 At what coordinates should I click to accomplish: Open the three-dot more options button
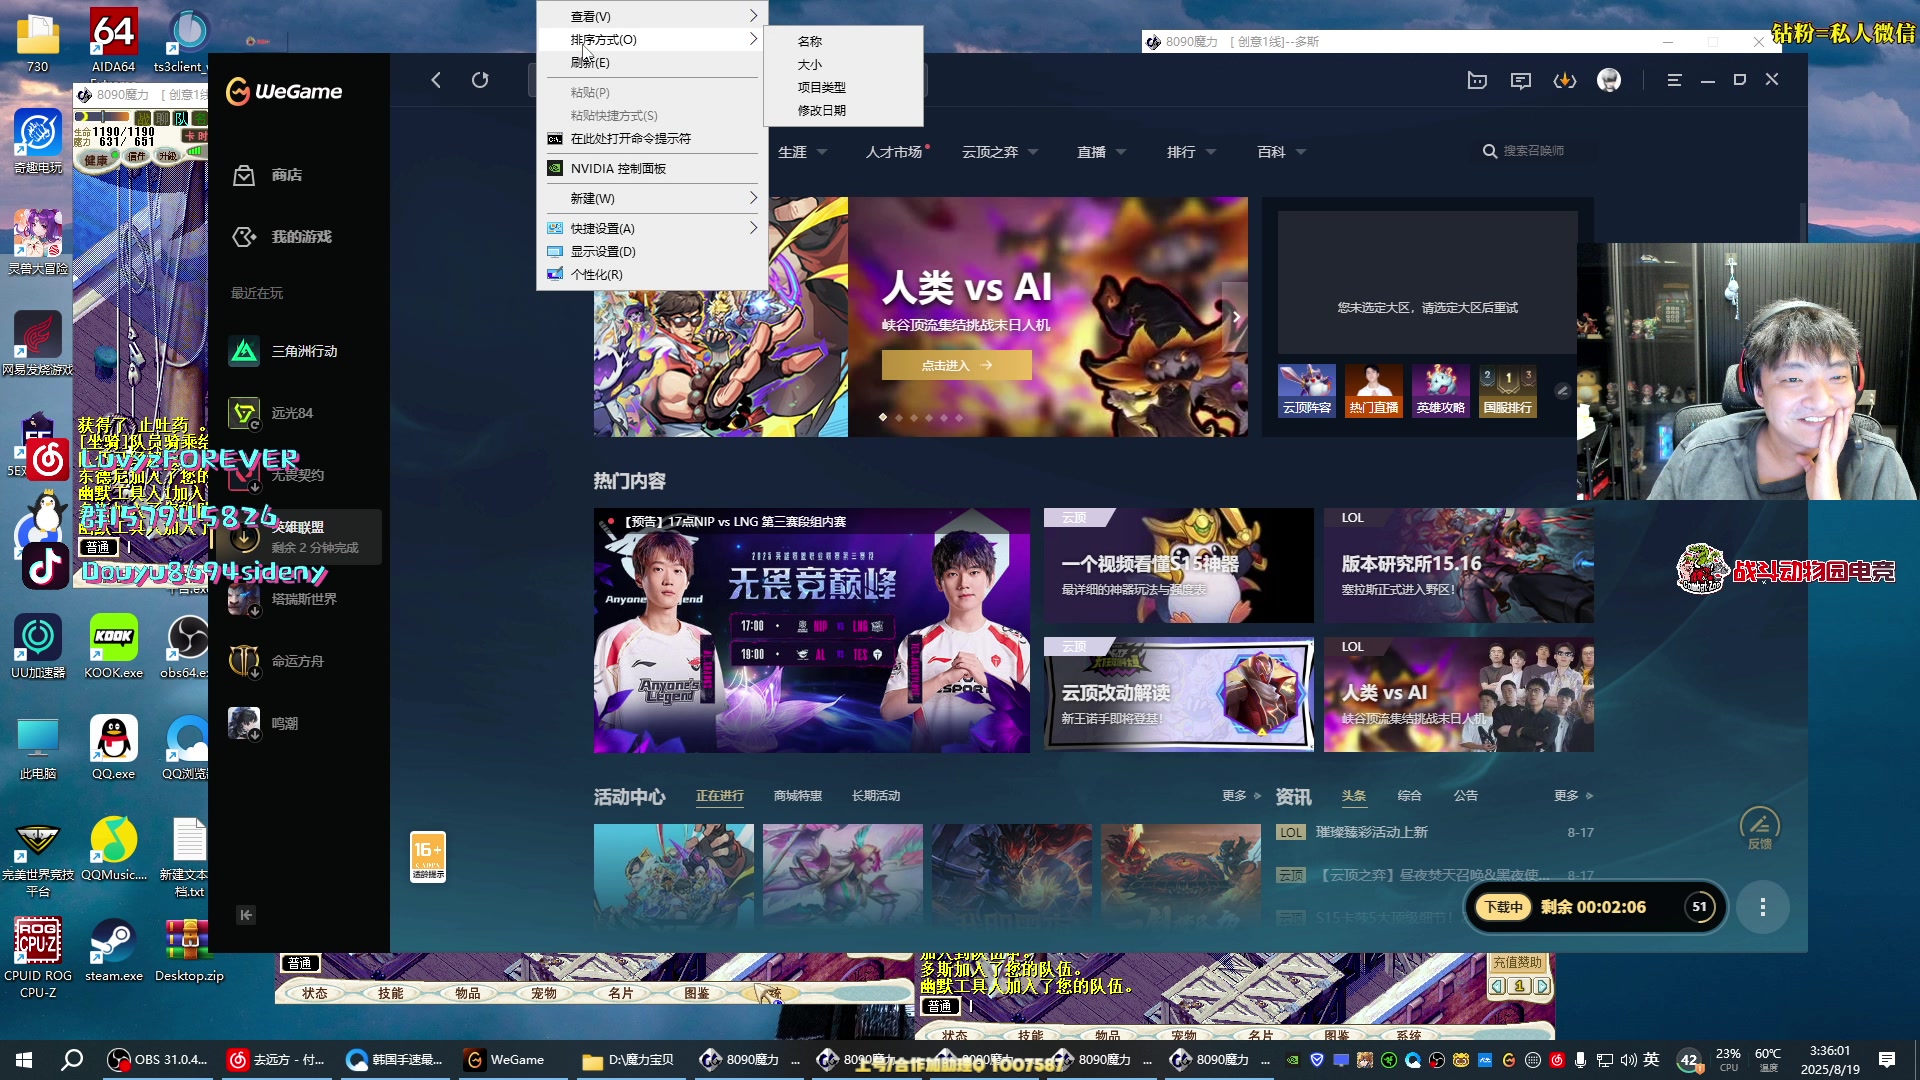pyautogui.click(x=1763, y=907)
